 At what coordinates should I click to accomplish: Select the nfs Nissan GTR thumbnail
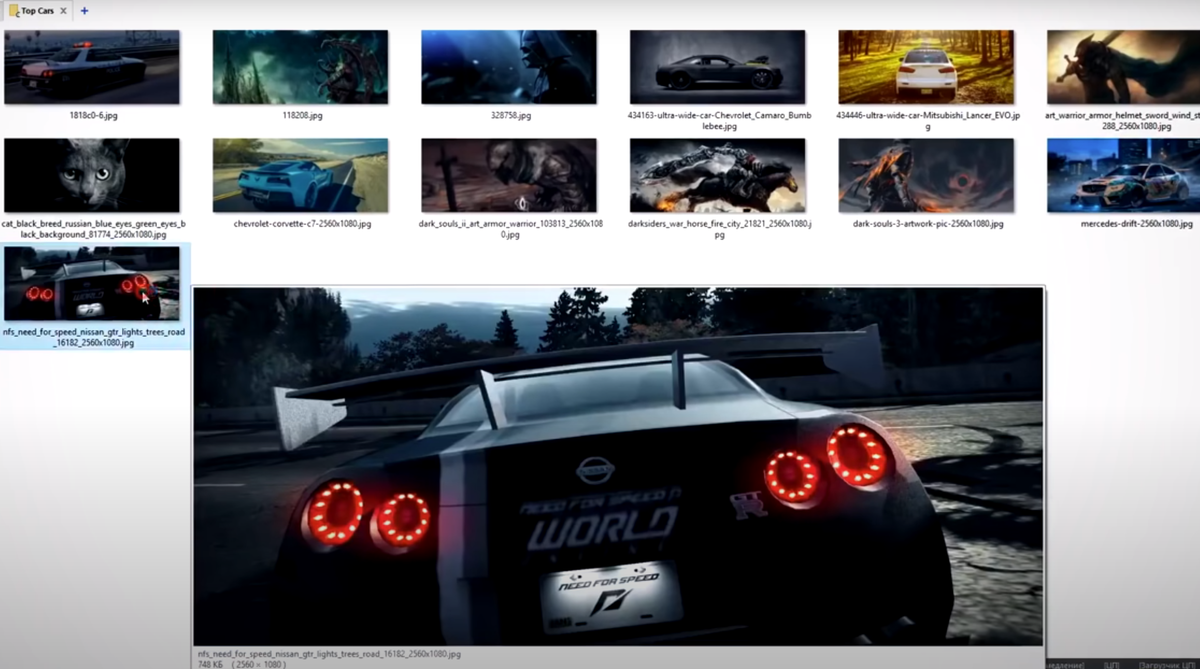pos(92,284)
